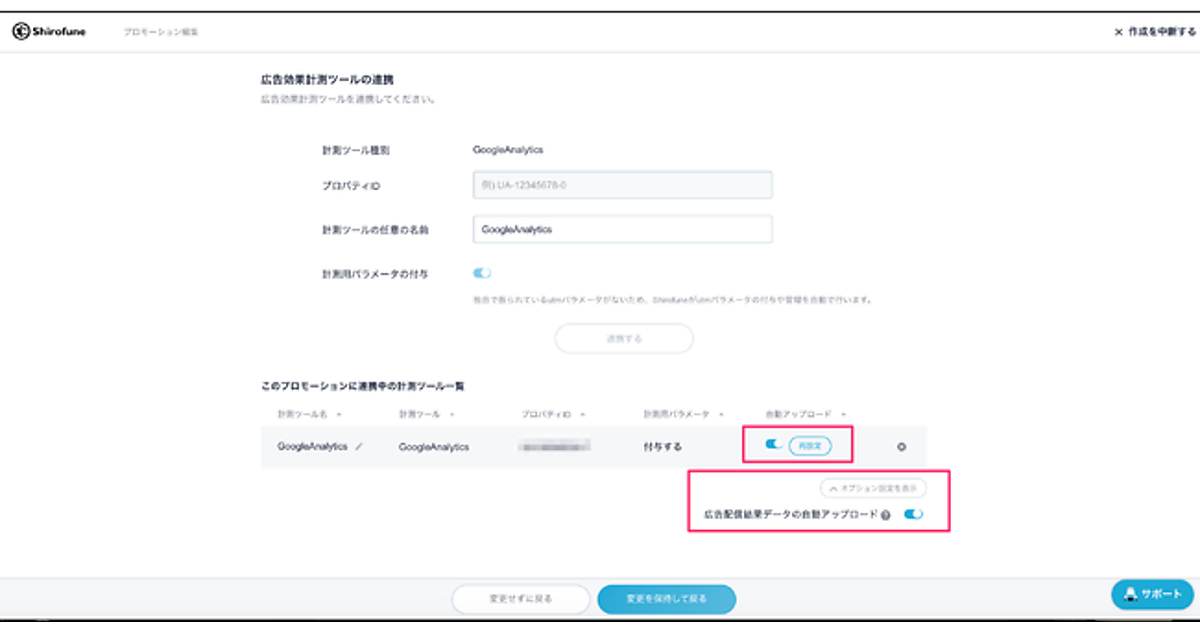Click the blurred property ID cell
The height and width of the screenshot is (630, 1200).
point(555,446)
